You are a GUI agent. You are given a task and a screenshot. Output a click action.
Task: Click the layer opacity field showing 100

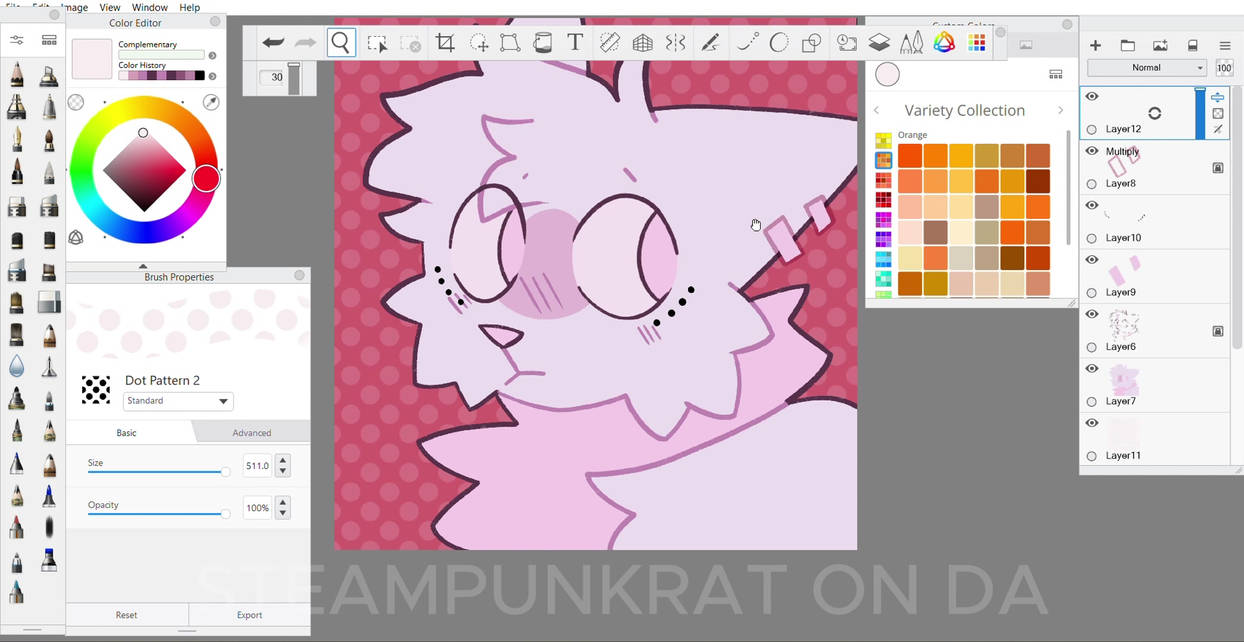(1225, 68)
